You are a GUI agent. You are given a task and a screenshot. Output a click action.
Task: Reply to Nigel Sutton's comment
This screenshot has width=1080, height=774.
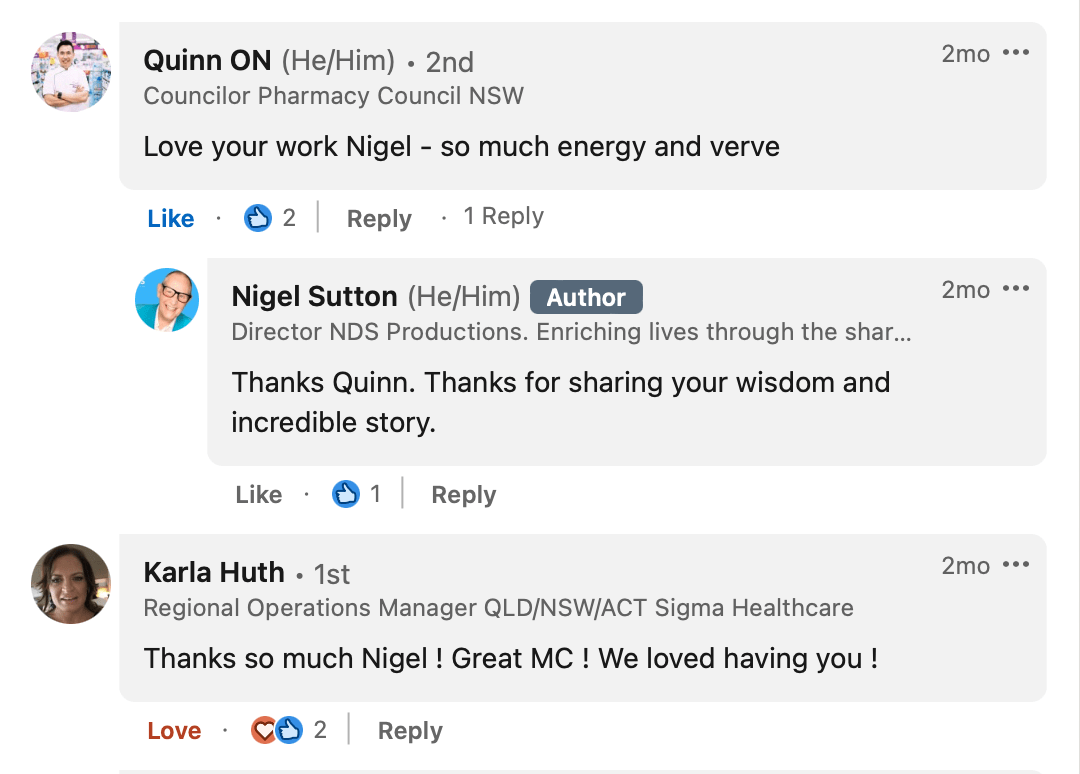[x=464, y=495]
